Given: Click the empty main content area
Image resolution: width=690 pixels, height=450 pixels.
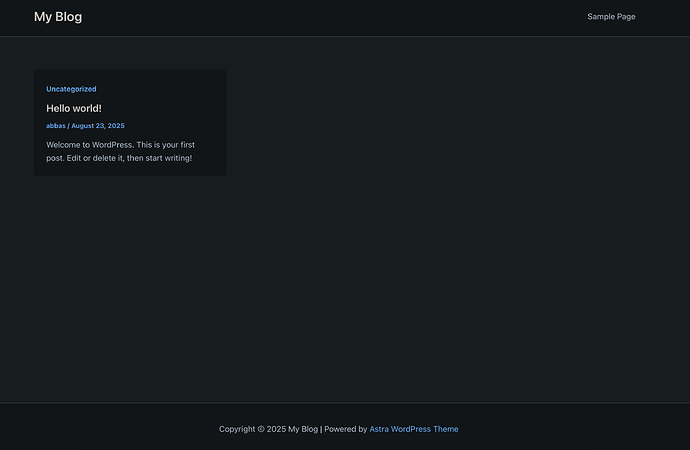Looking at the screenshot, I should pyautogui.click(x=450, y=250).
